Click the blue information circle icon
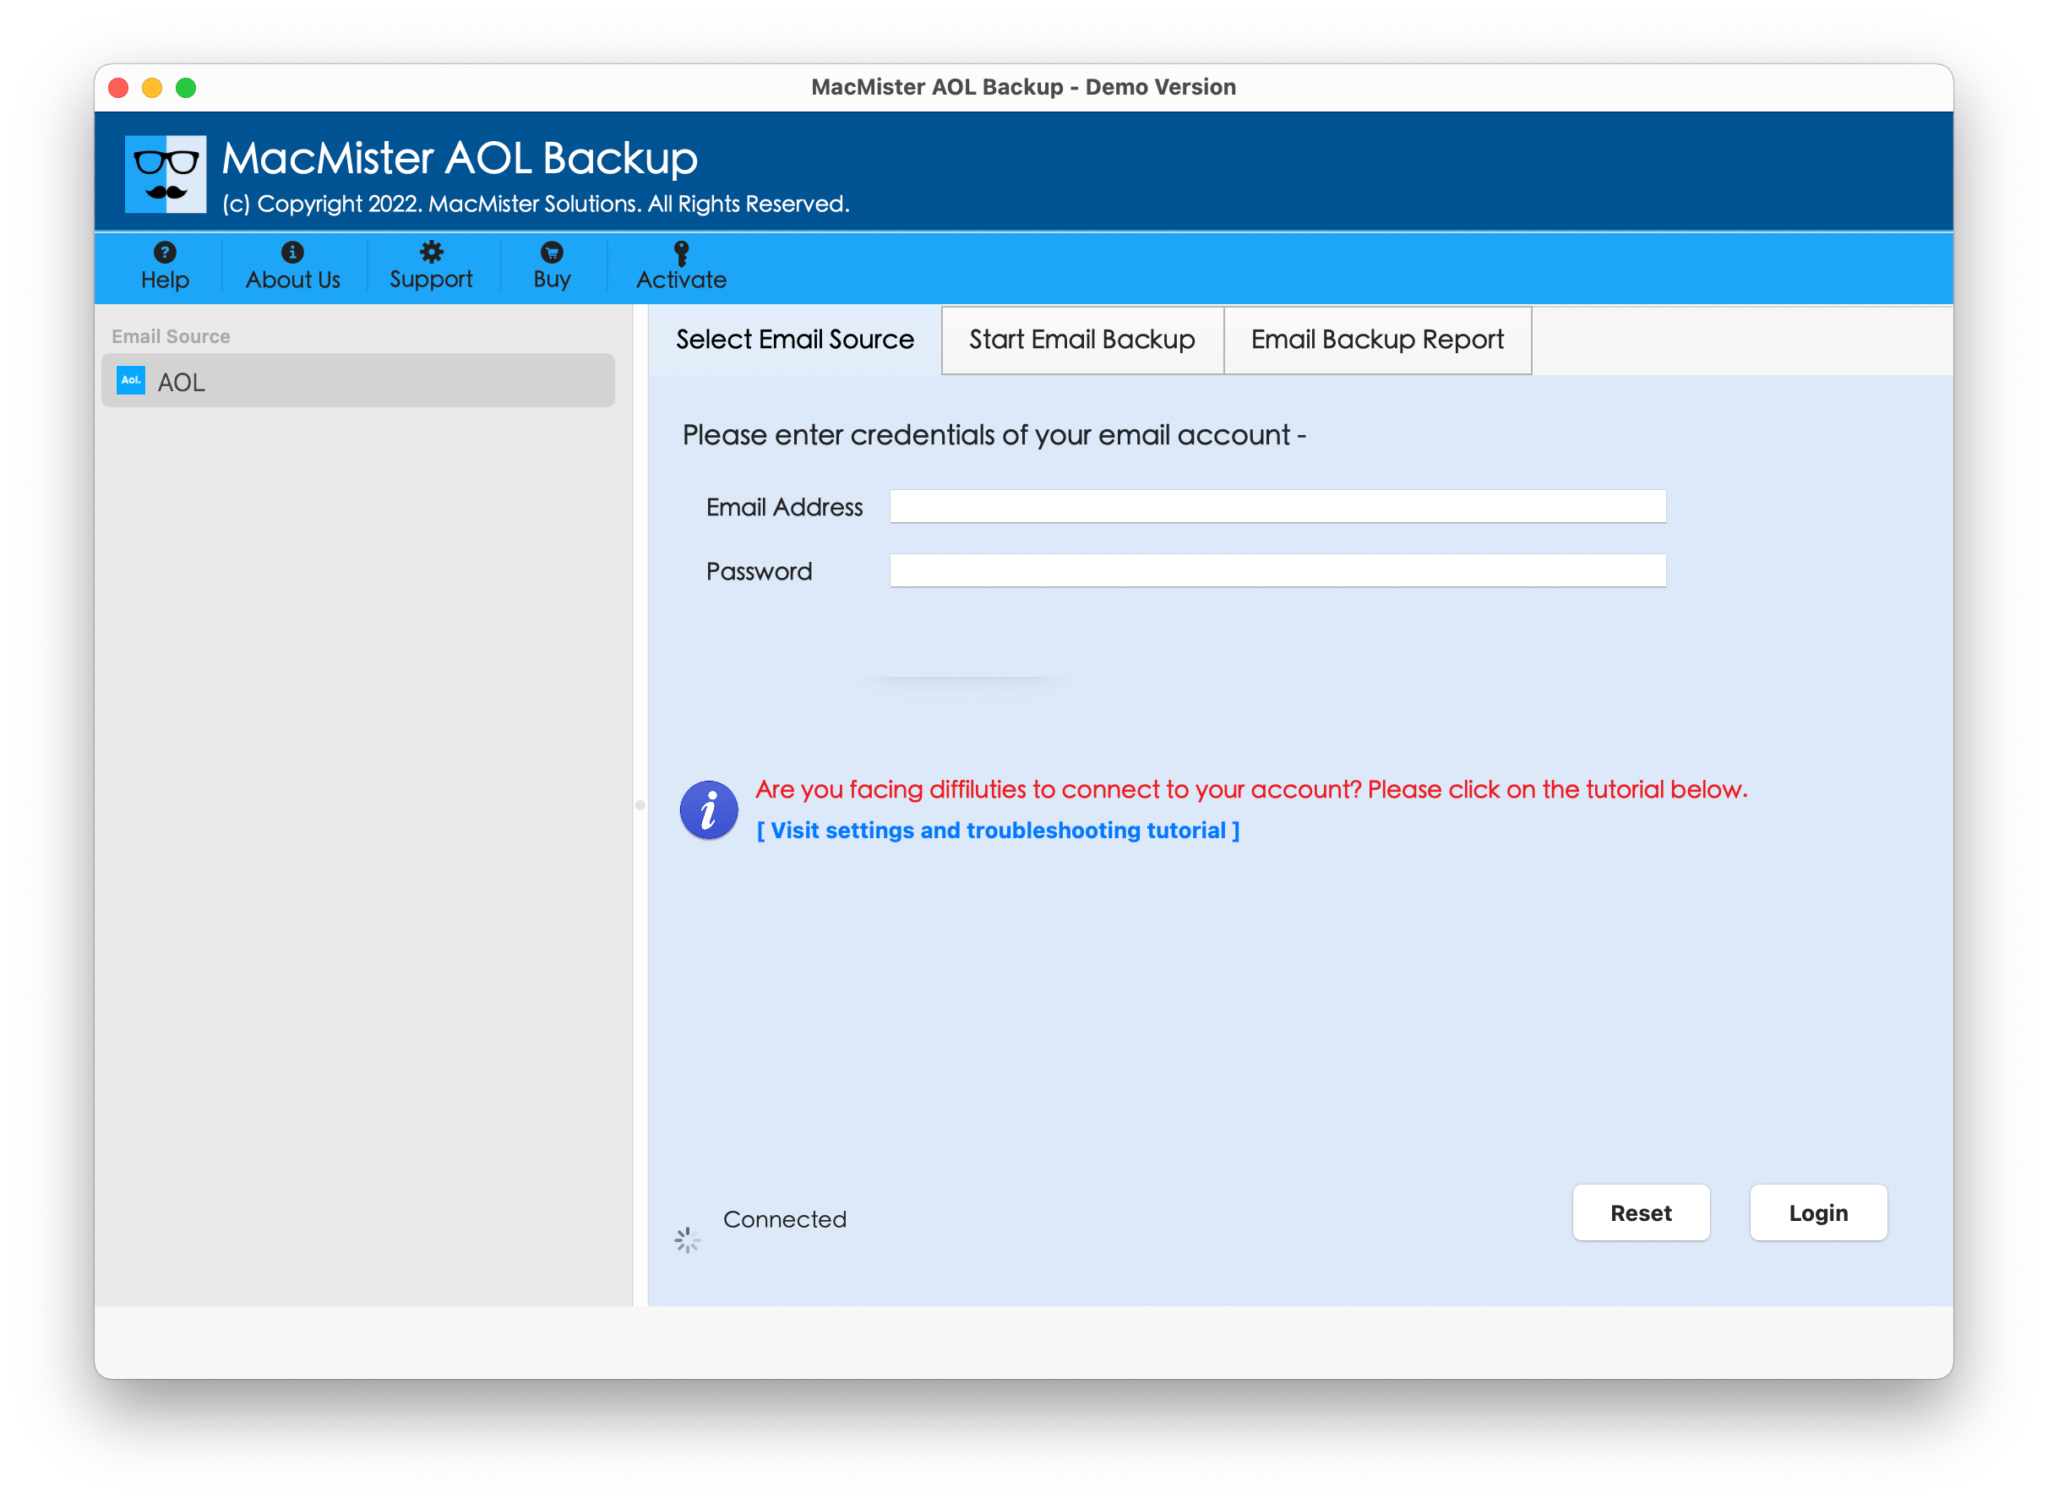This screenshot has width=2048, height=1504. (708, 810)
